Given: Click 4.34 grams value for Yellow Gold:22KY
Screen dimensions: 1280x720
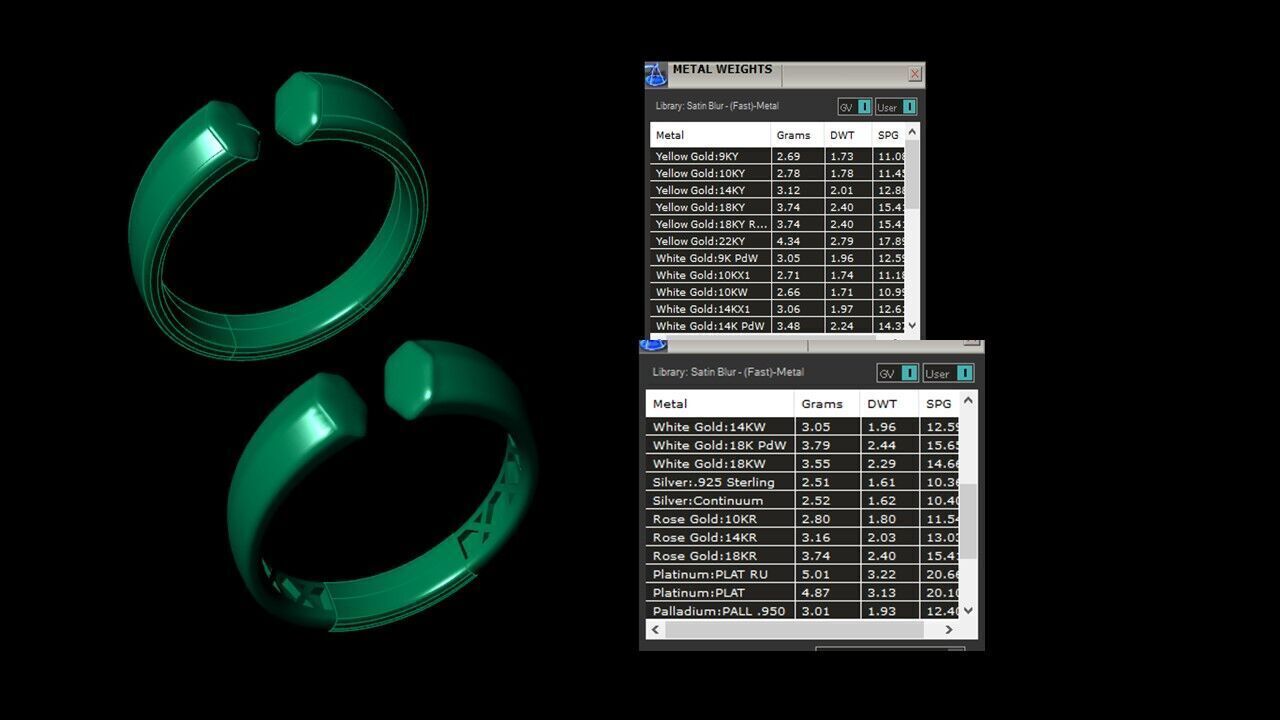Looking at the screenshot, I should pyautogui.click(x=789, y=242).
